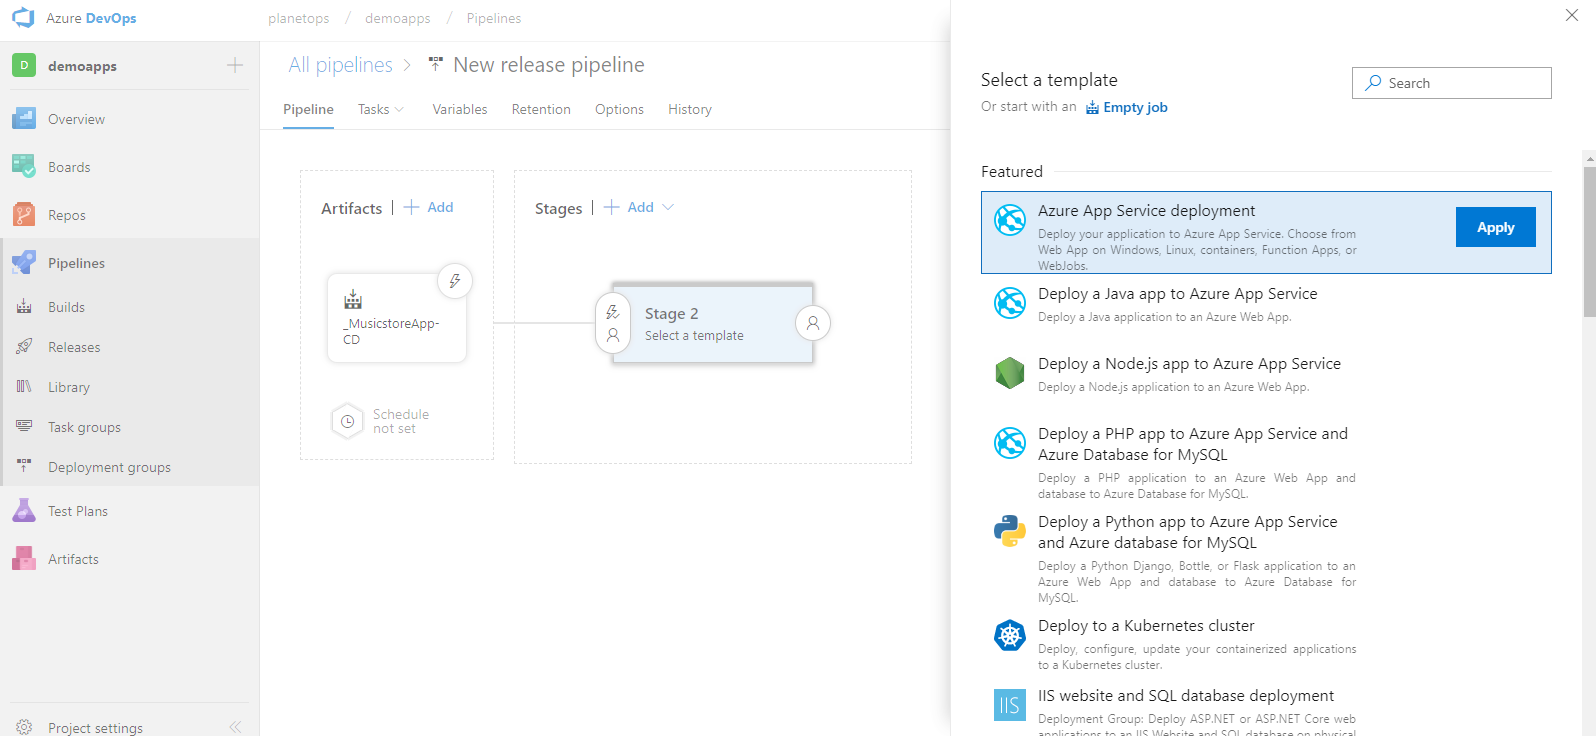1596x736 pixels.
Task: Start with an Empty job
Action: coord(1127,107)
